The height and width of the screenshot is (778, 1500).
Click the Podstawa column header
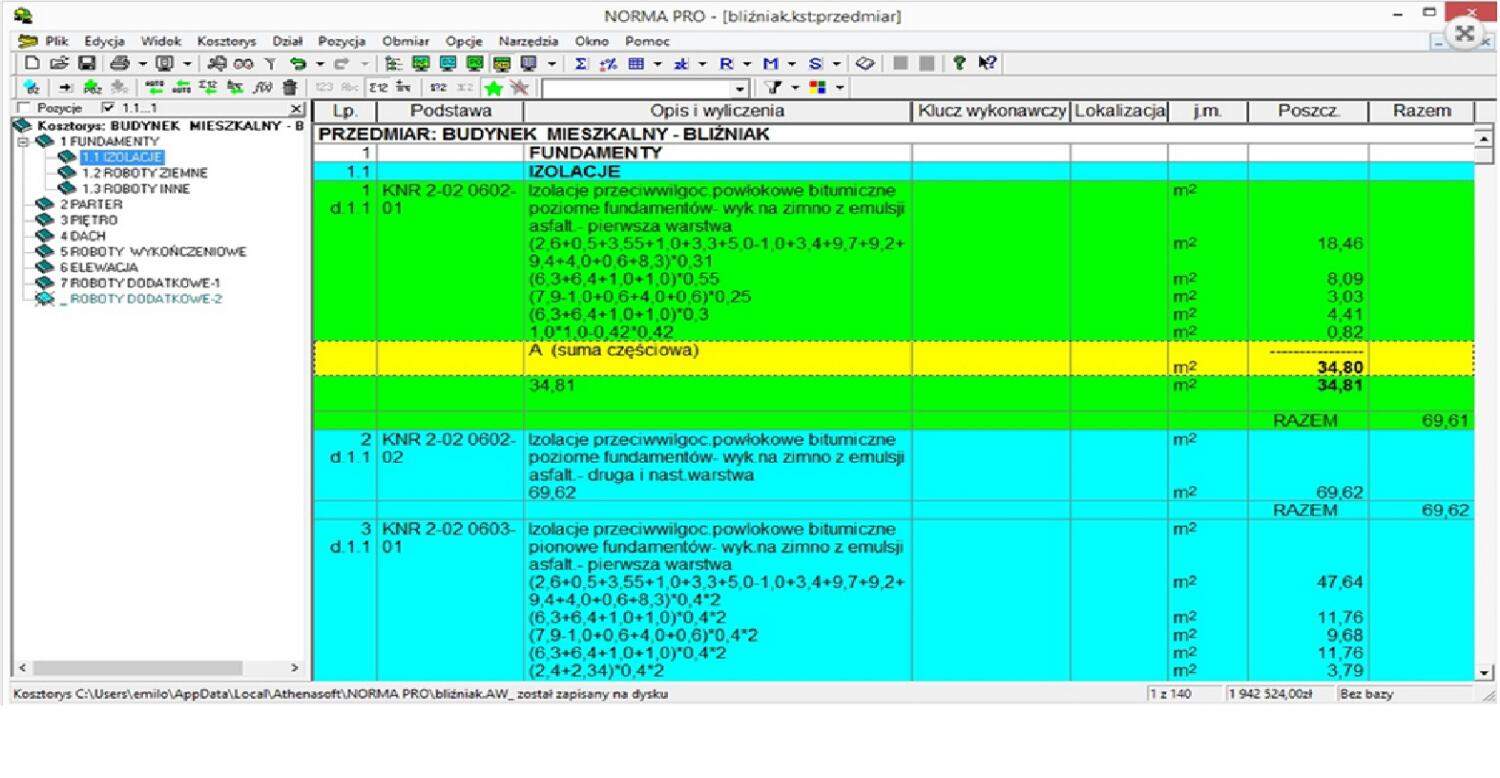click(x=450, y=111)
